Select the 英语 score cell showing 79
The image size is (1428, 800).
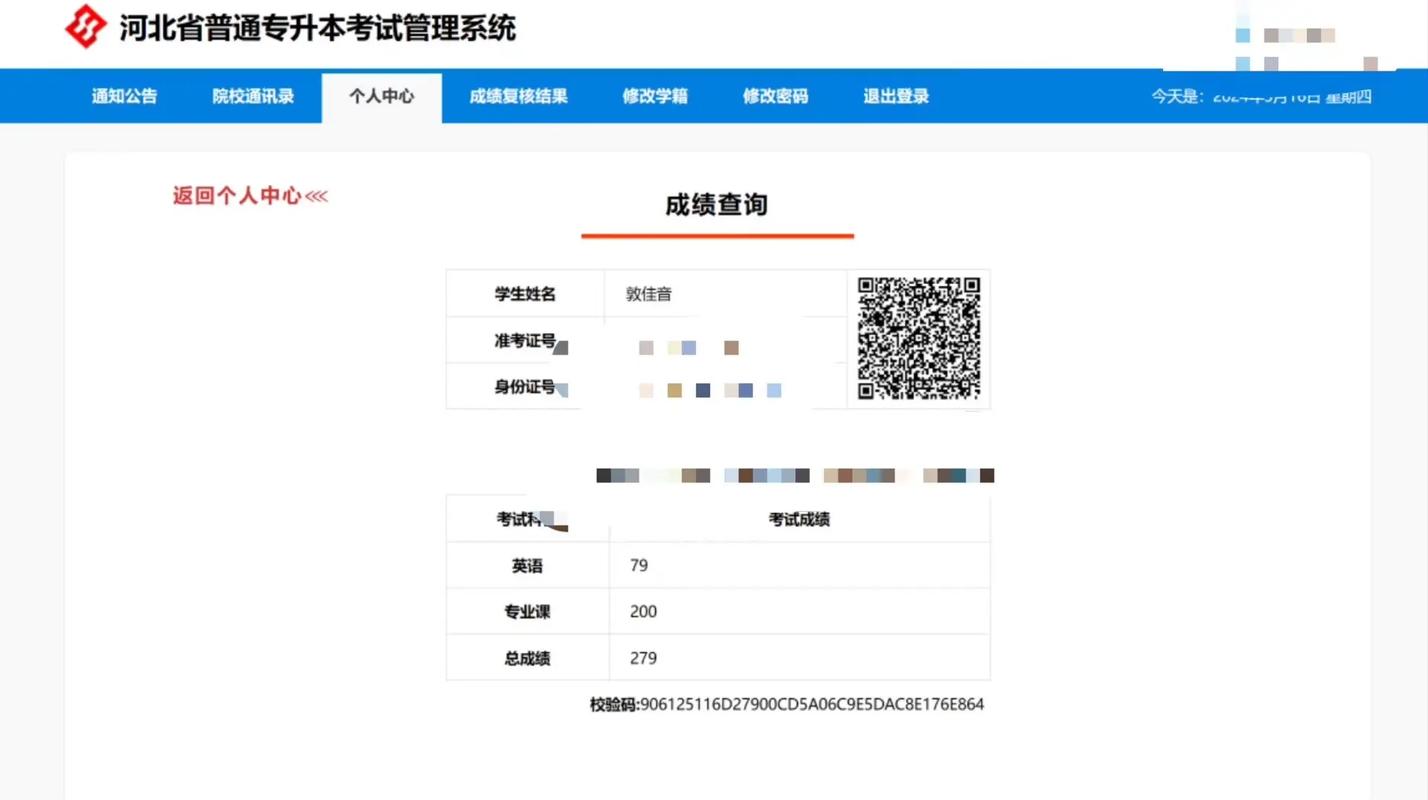point(637,565)
